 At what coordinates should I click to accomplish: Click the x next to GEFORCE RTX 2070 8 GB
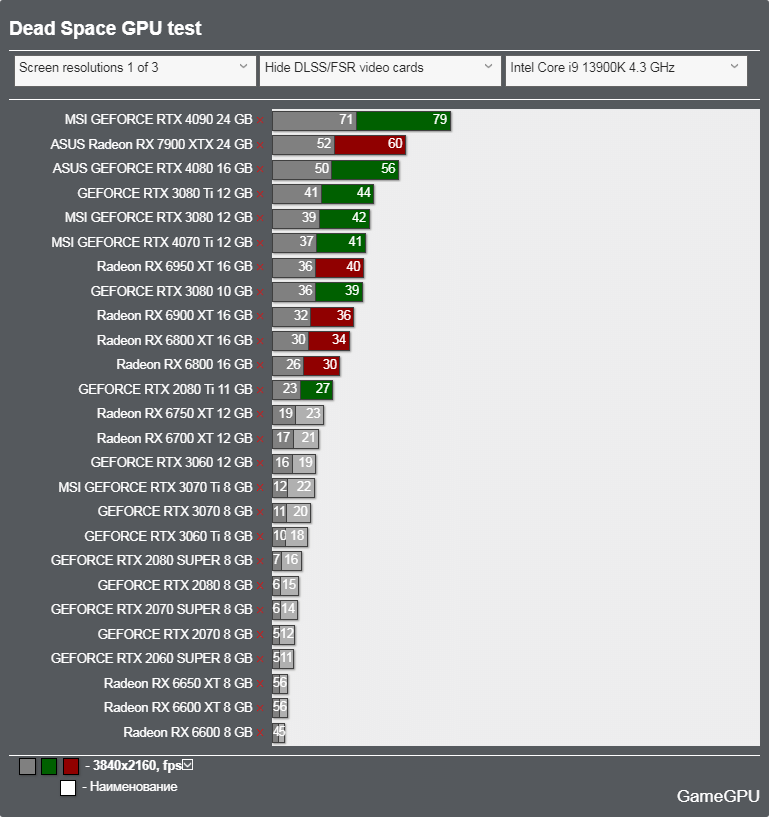coord(260,635)
